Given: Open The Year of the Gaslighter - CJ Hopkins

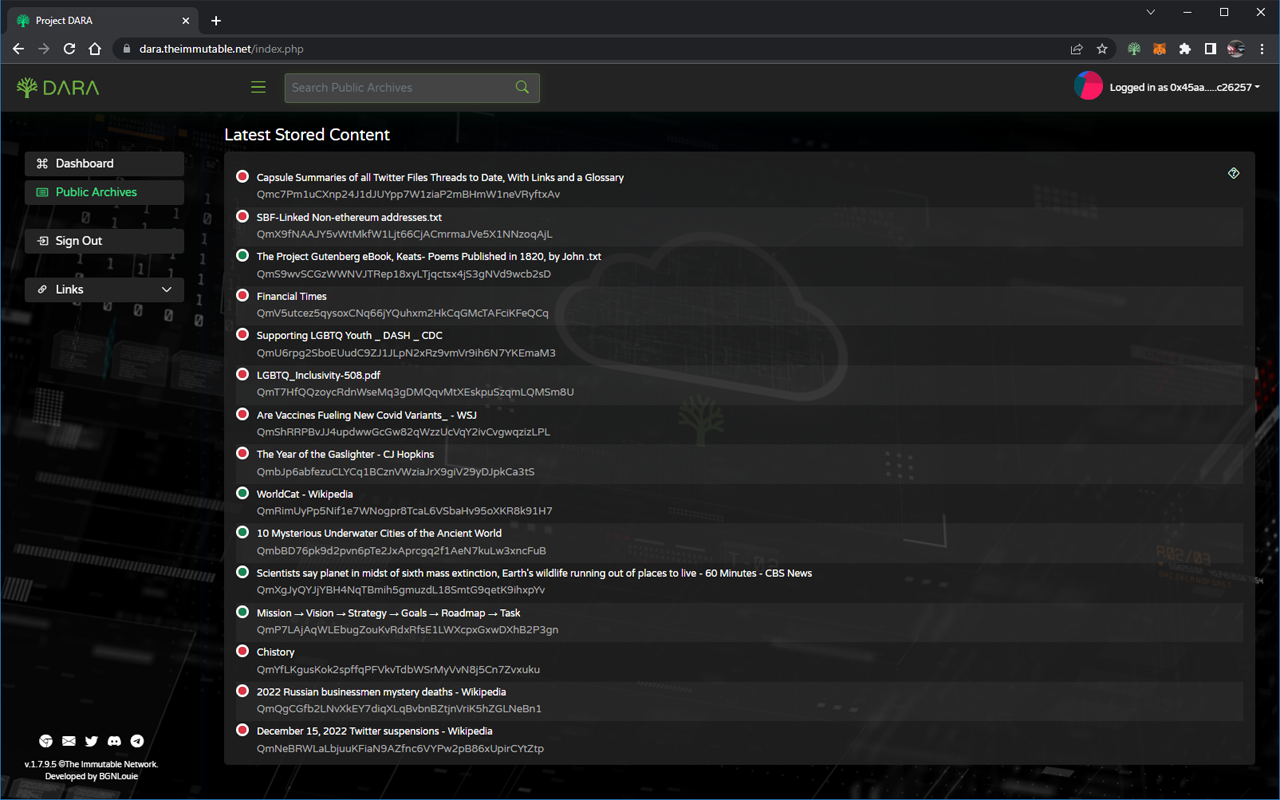Looking at the screenshot, I should pos(345,454).
